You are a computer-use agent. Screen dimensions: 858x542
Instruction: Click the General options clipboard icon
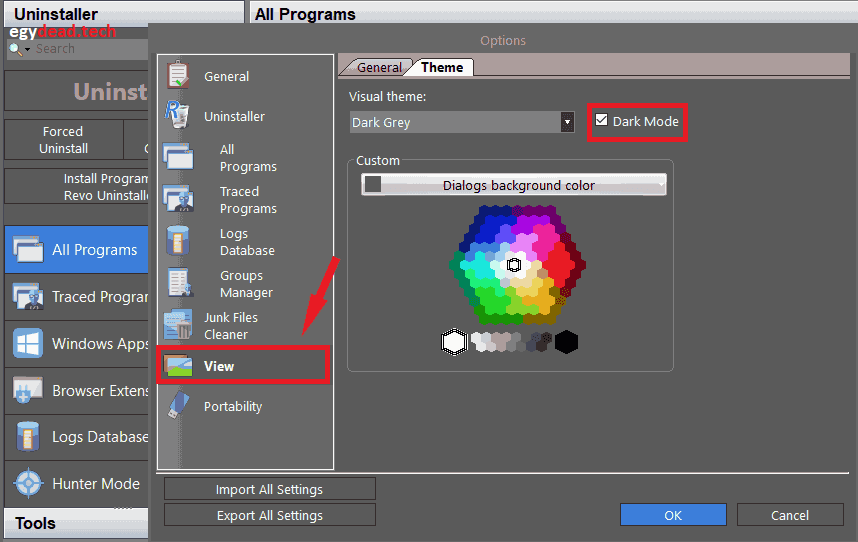(179, 76)
